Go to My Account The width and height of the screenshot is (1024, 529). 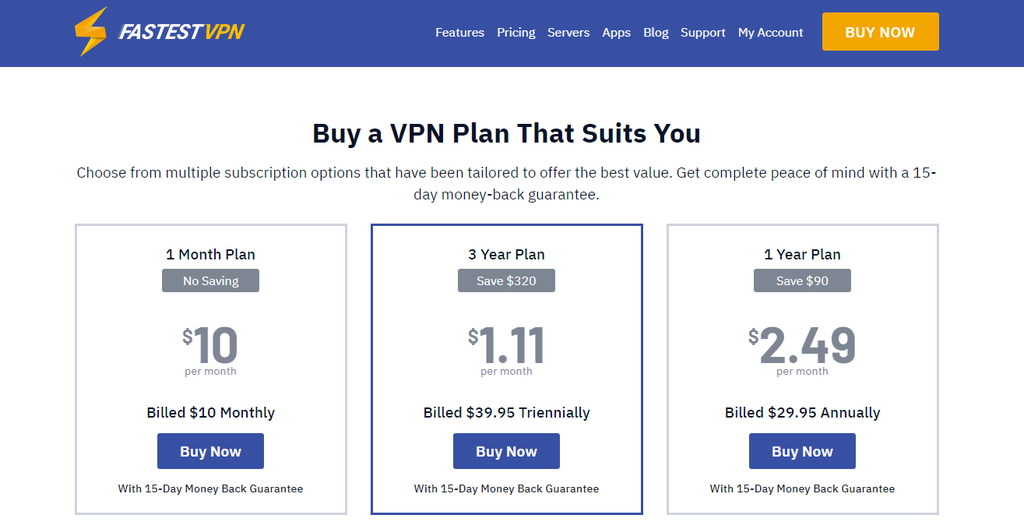(x=771, y=33)
